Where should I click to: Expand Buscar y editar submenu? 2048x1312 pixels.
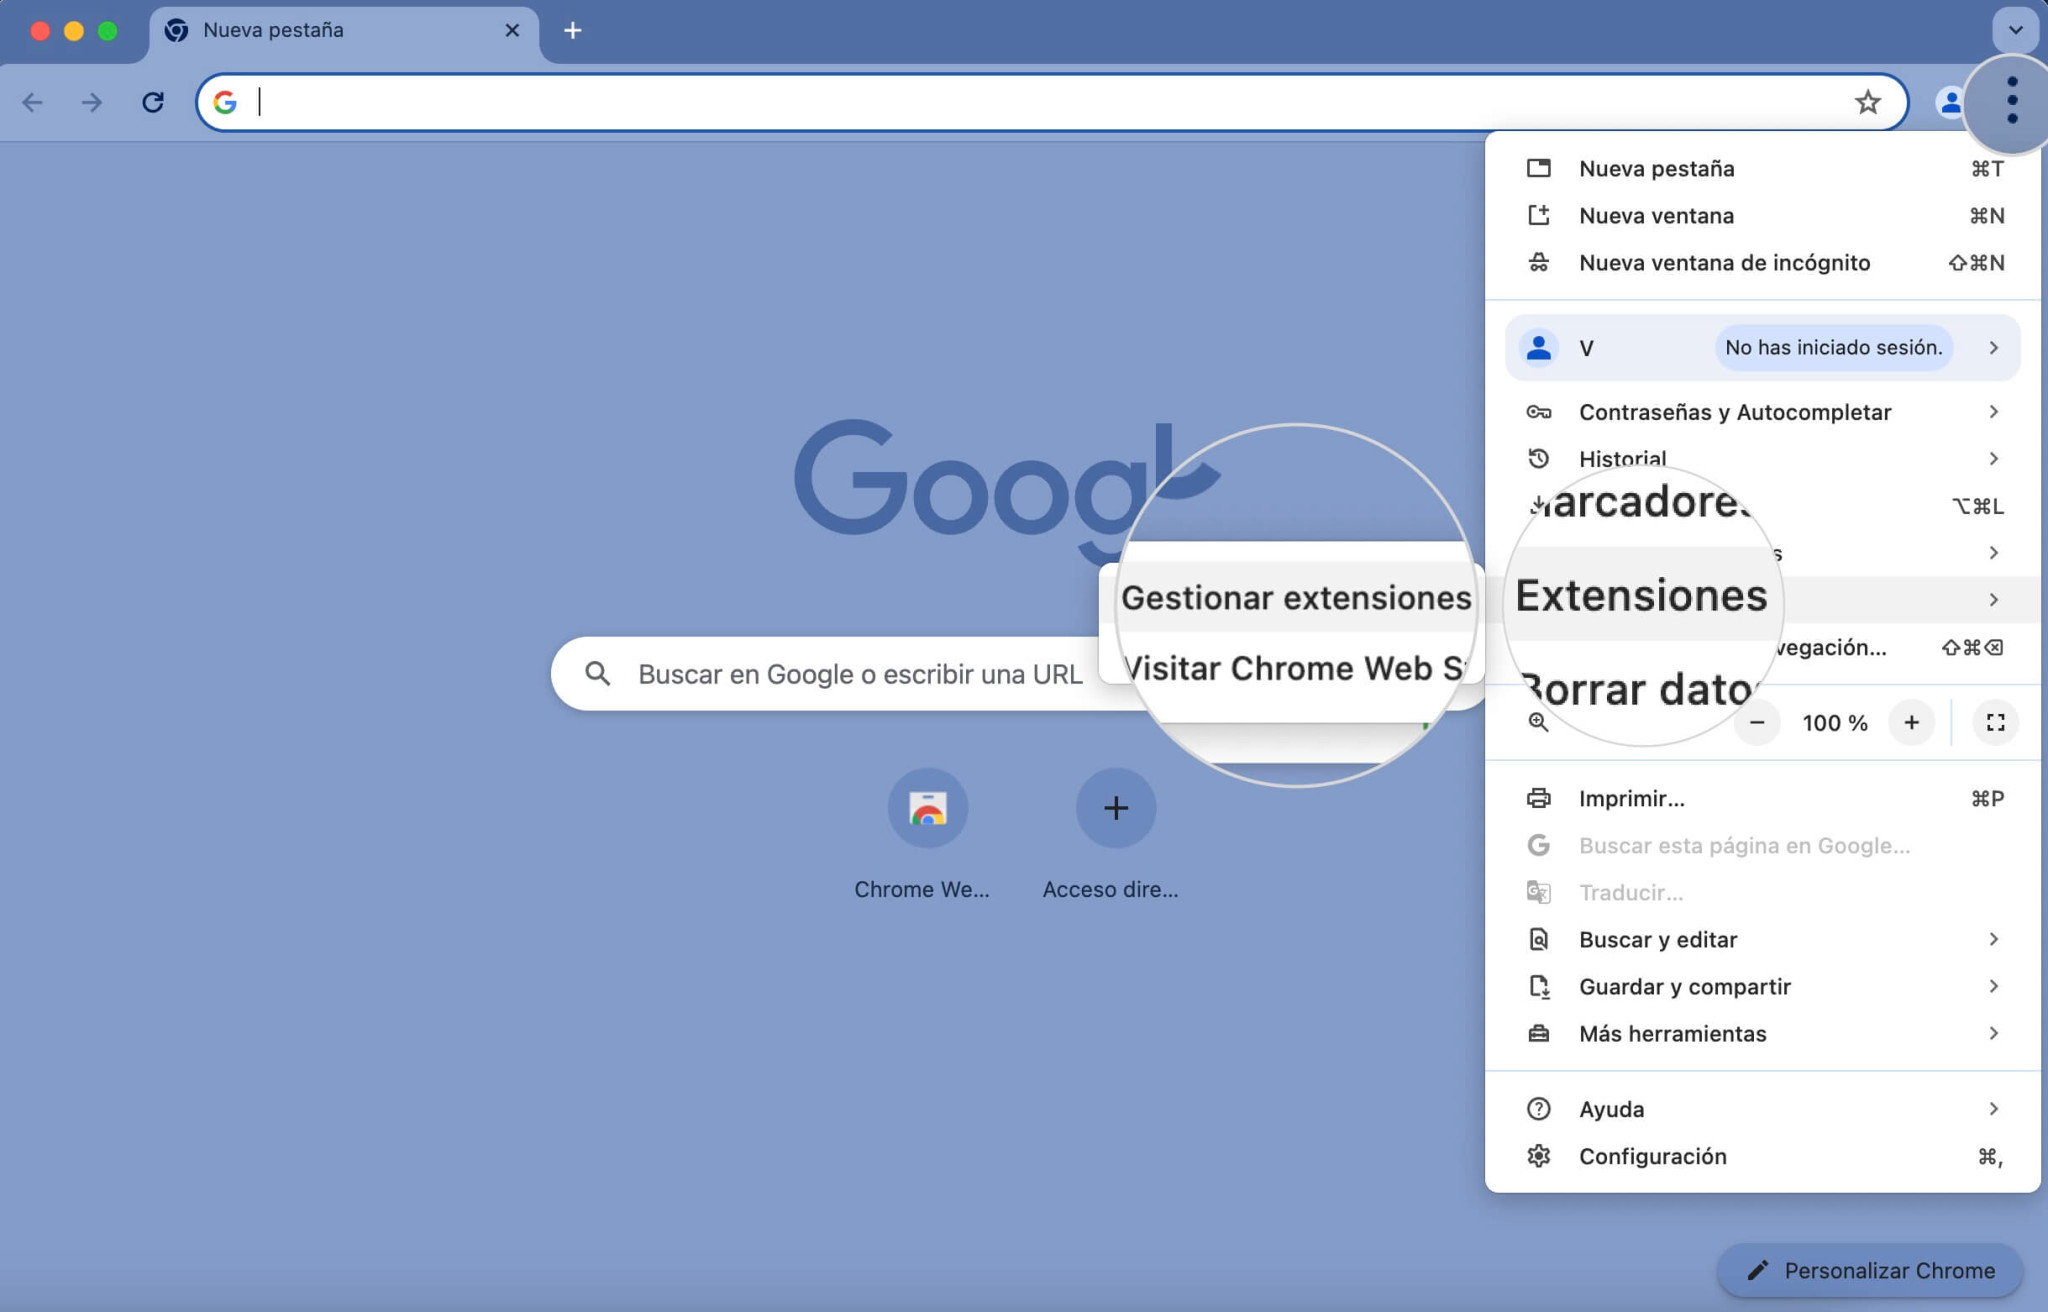tap(1764, 939)
